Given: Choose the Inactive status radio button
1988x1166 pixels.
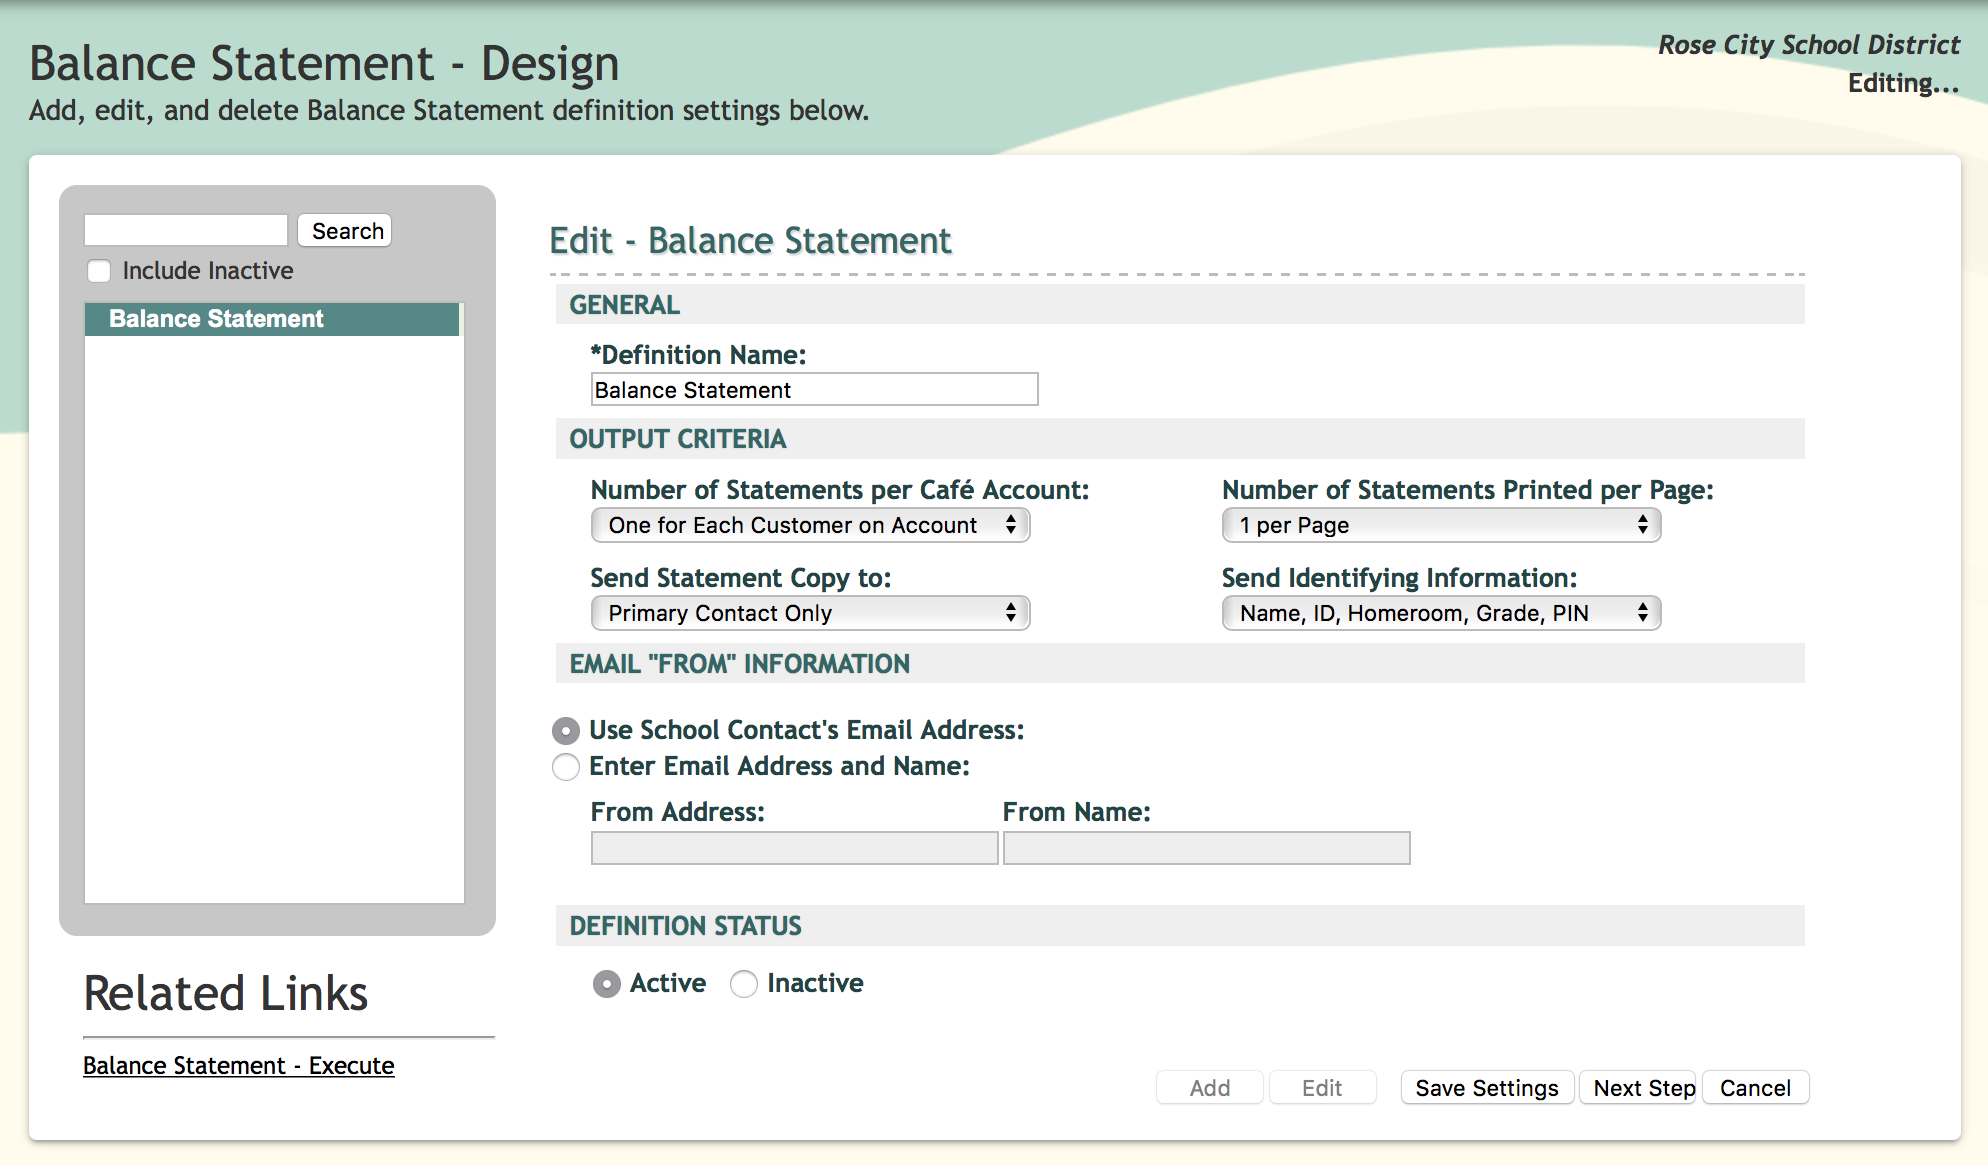Looking at the screenshot, I should click(x=744, y=984).
